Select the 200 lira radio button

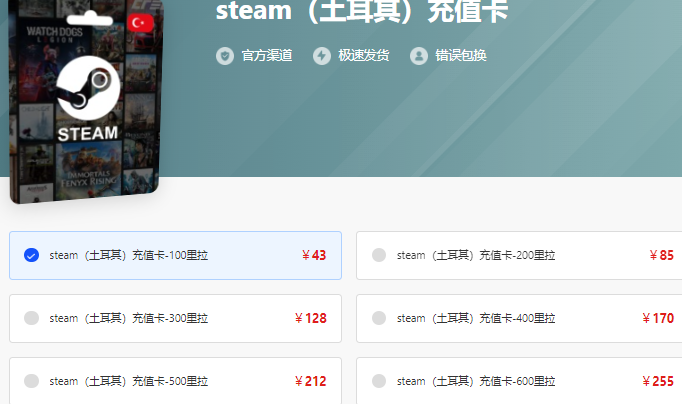379,255
